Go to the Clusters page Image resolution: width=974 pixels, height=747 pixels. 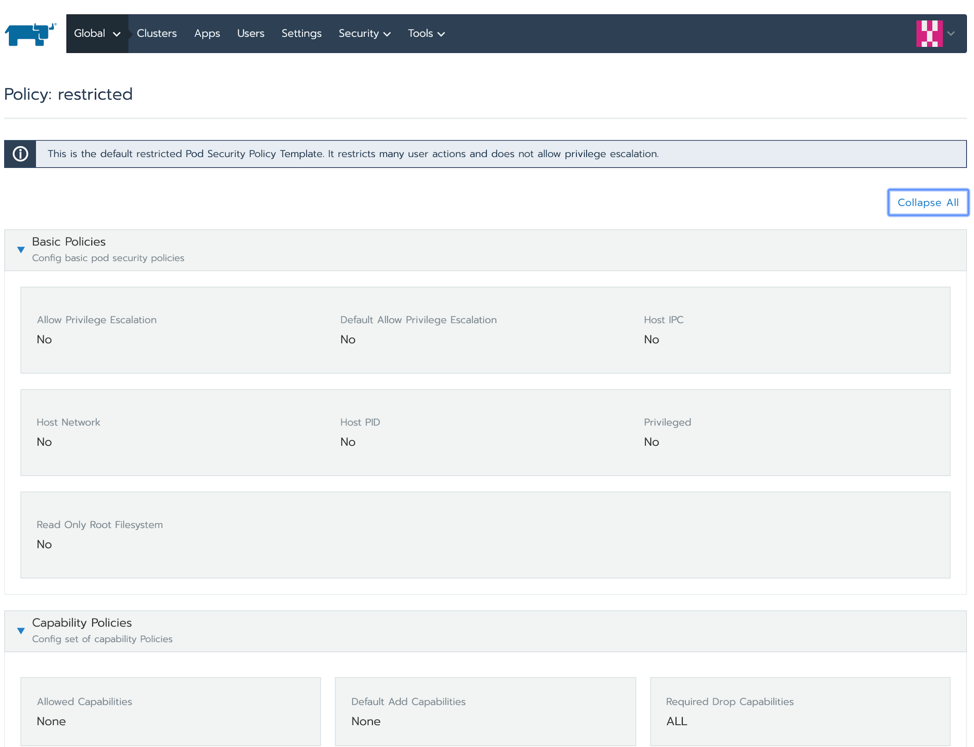(156, 34)
